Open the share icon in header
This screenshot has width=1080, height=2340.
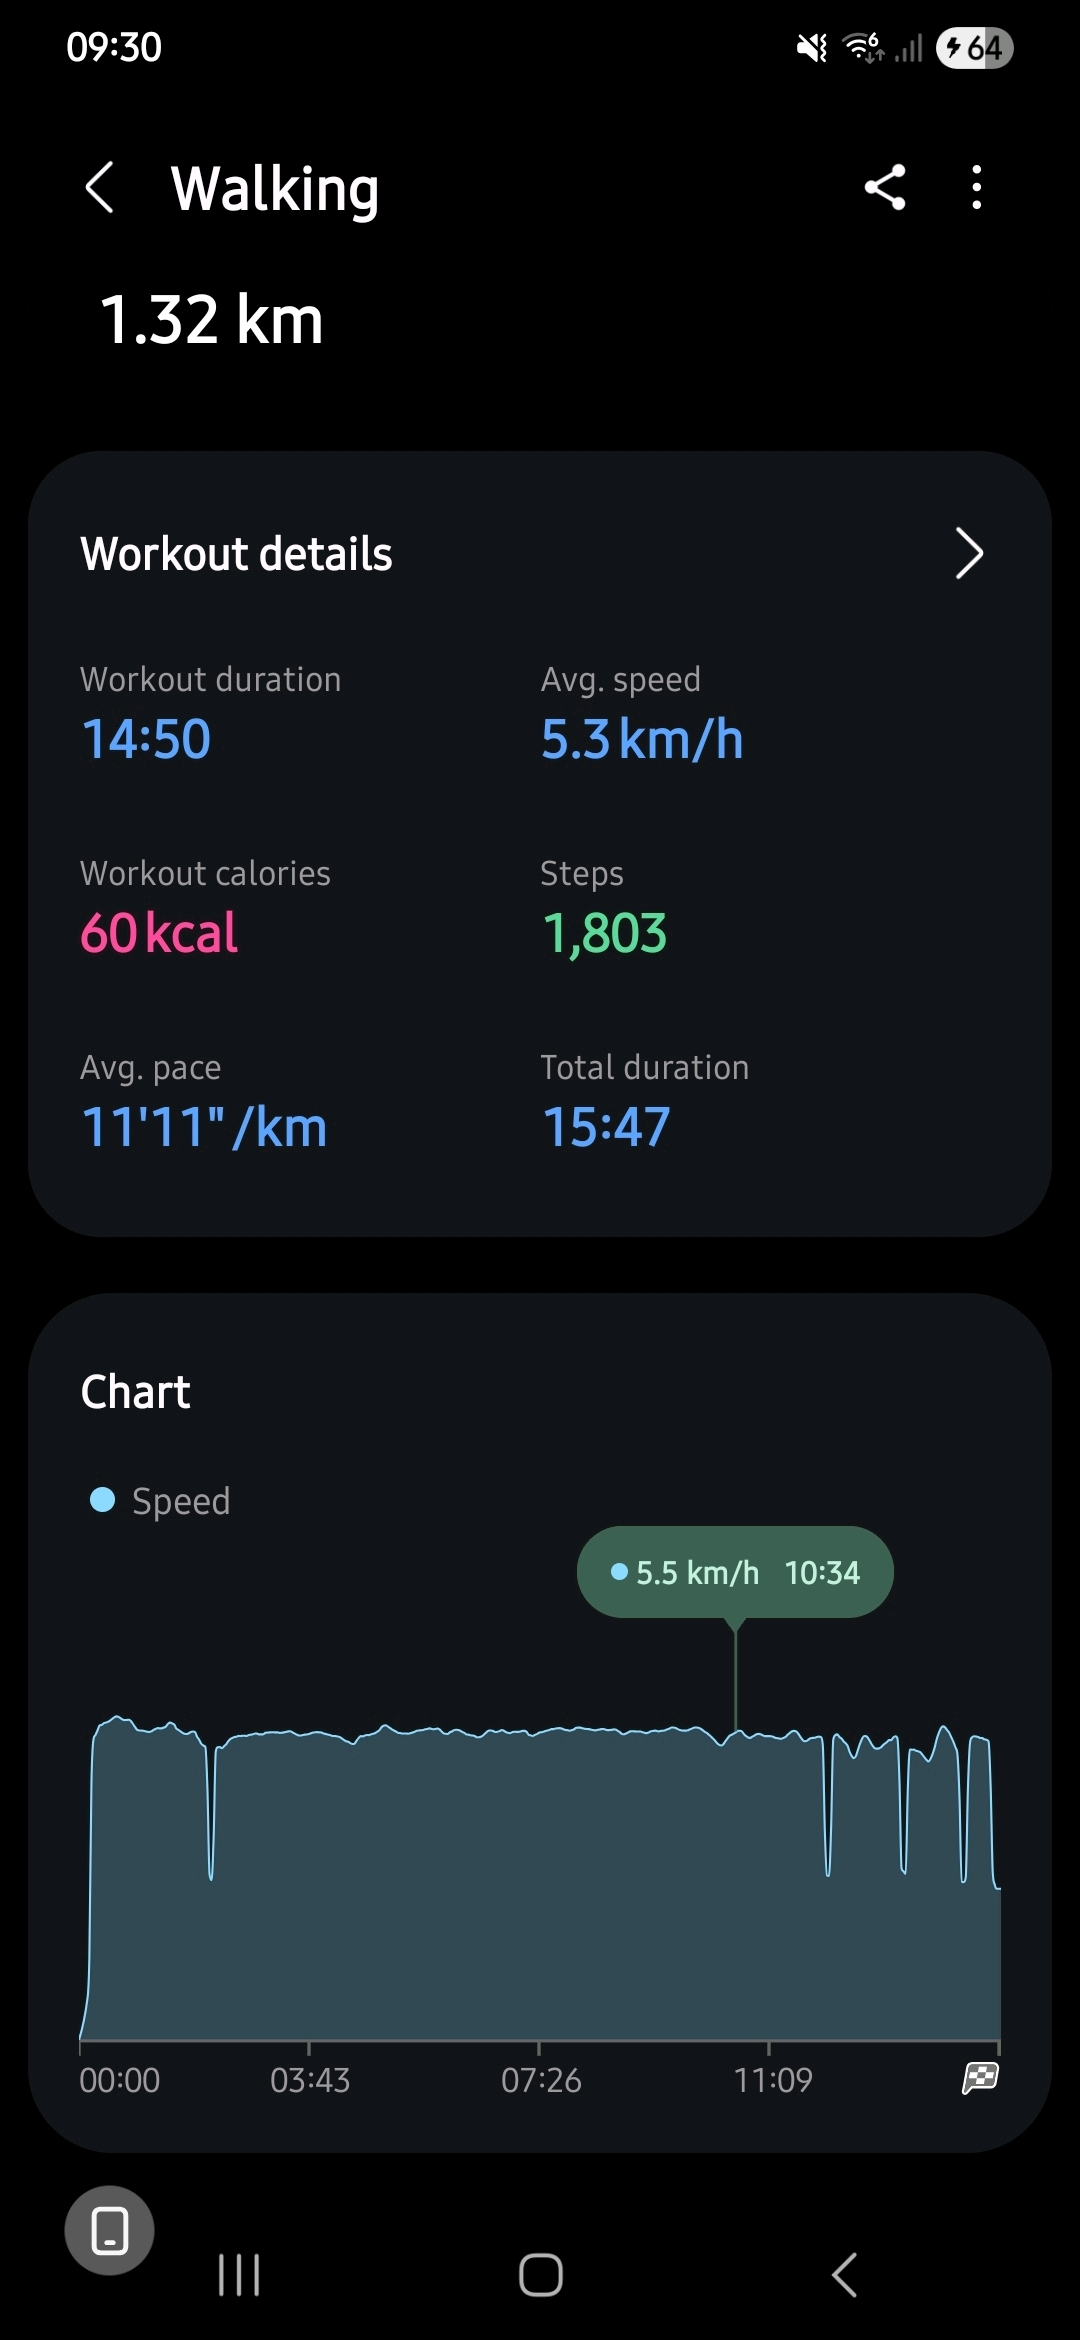point(885,187)
